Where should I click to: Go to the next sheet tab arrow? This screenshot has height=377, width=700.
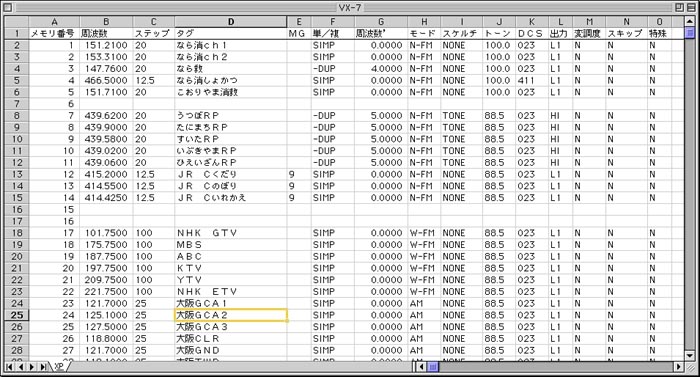click(32, 367)
